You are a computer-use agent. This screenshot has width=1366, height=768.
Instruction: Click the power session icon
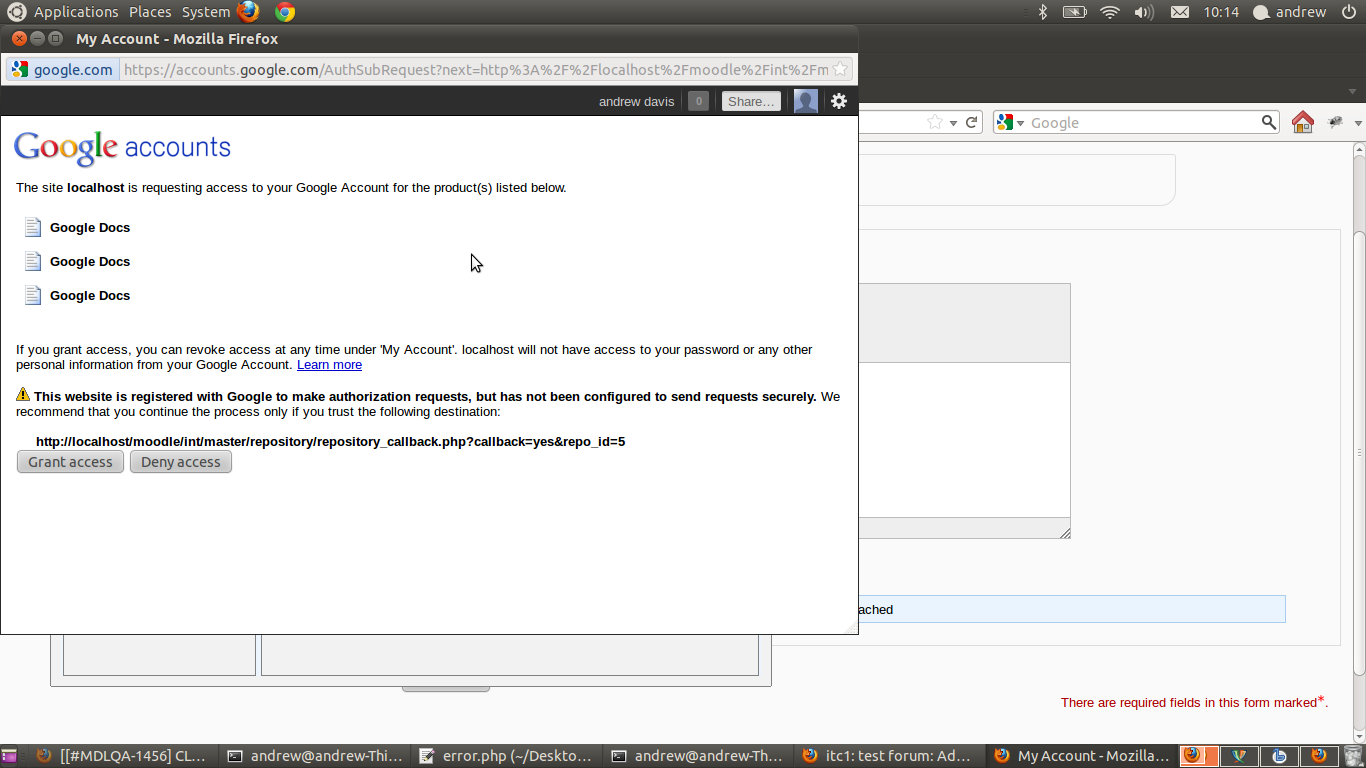tap(1348, 12)
